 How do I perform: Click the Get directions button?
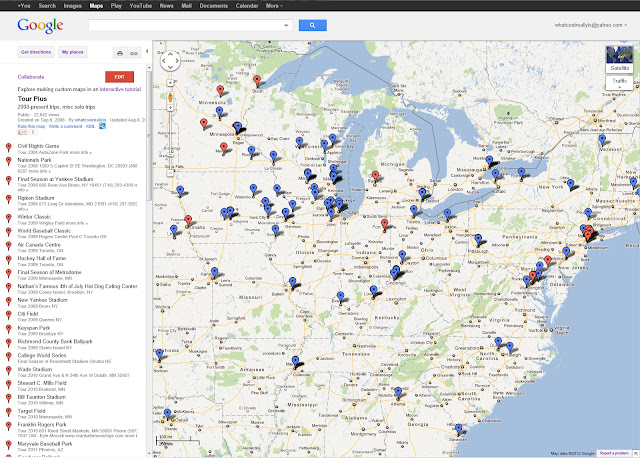coord(36,52)
